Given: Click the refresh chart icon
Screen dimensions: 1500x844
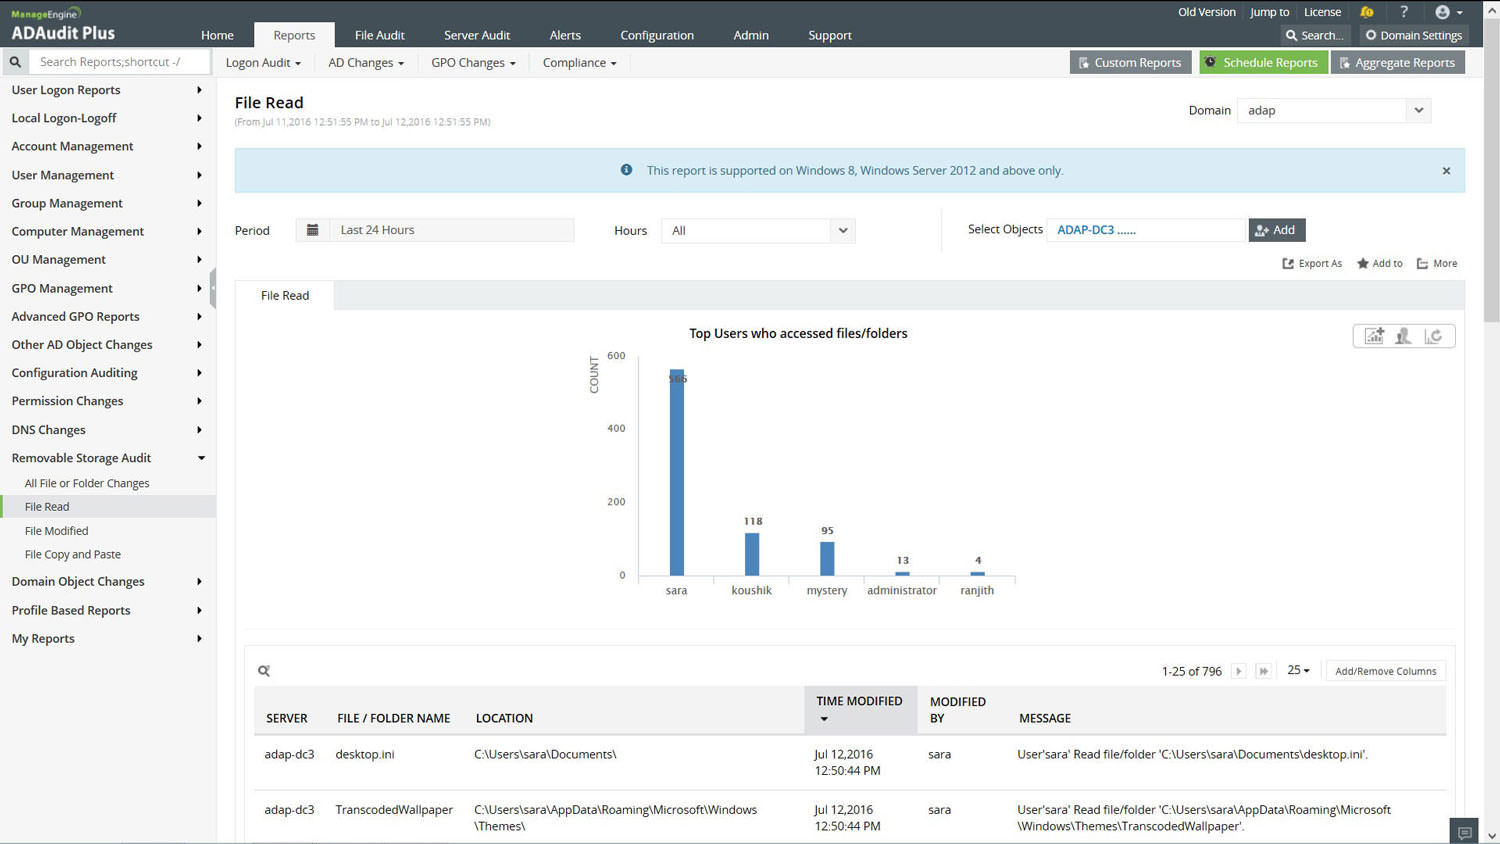Looking at the screenshot, I should [1433, 336].
